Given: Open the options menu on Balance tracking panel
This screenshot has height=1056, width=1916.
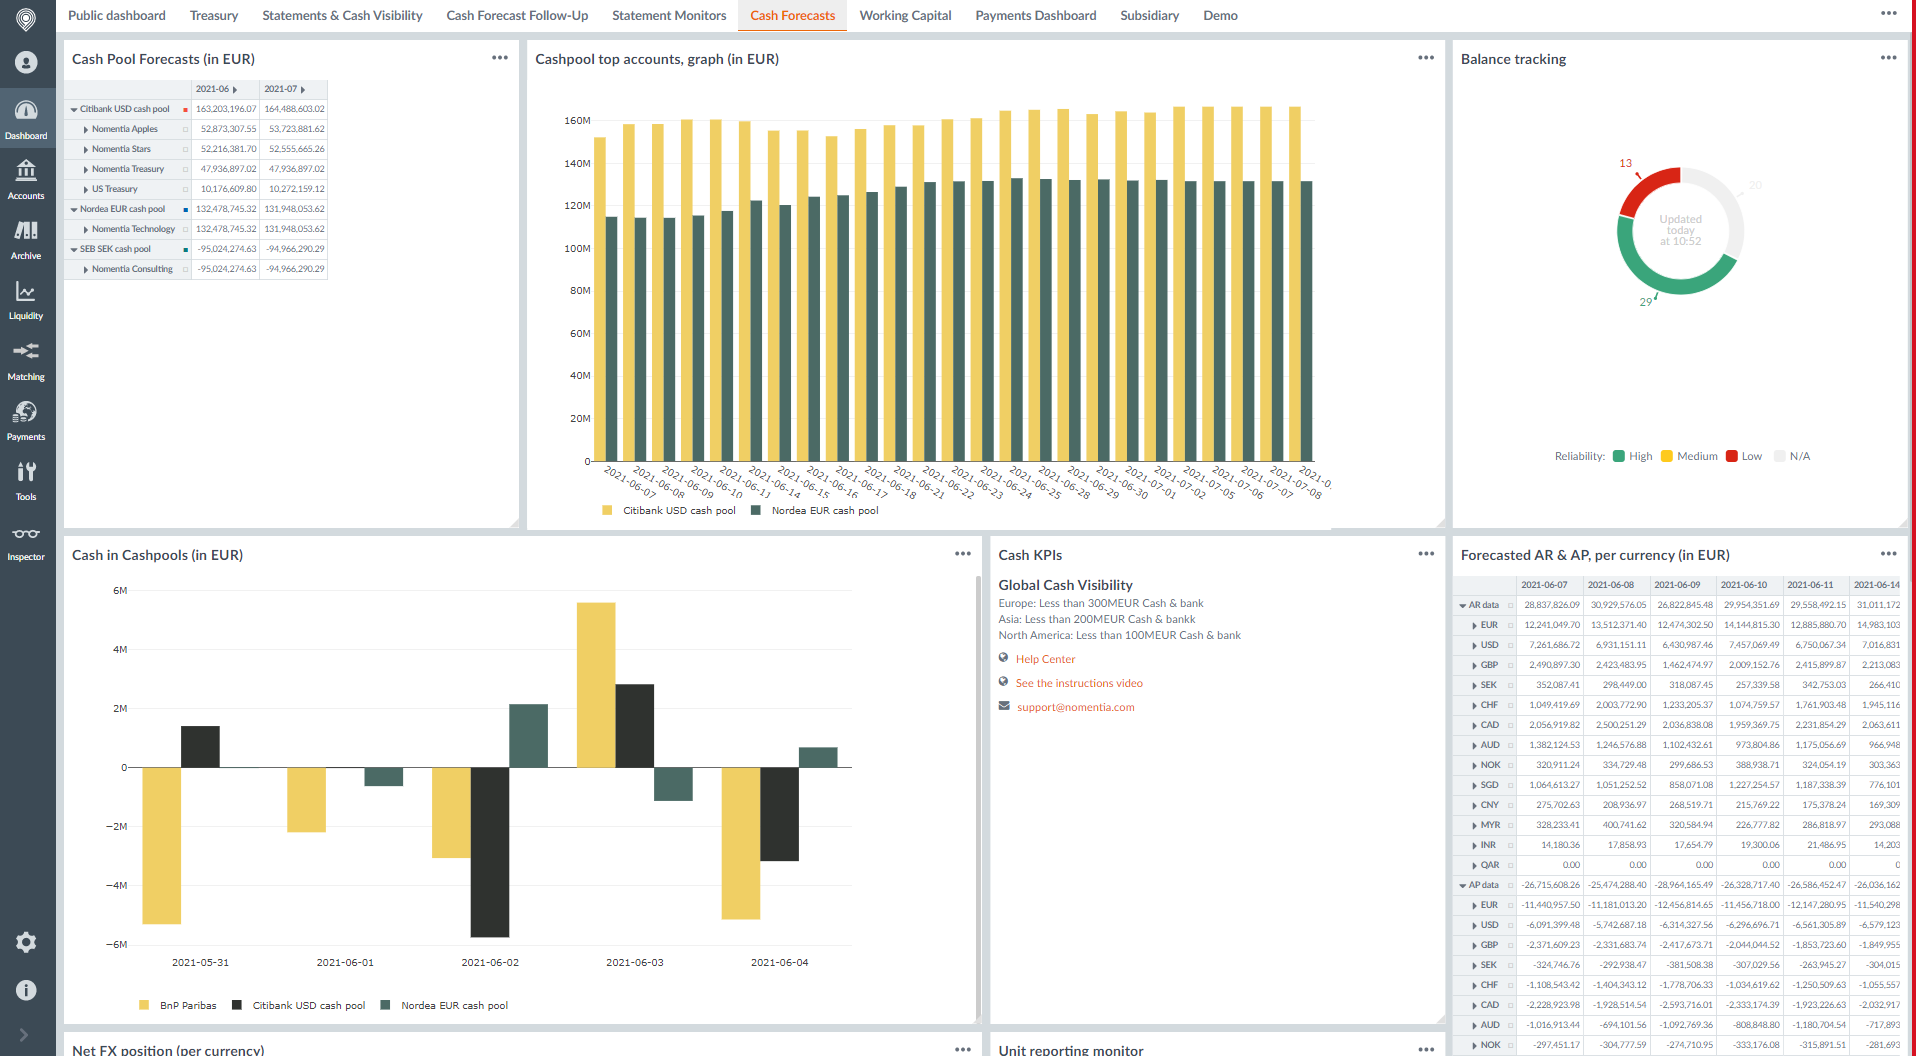Looking at the screenshot, I should click(1889, 58).
